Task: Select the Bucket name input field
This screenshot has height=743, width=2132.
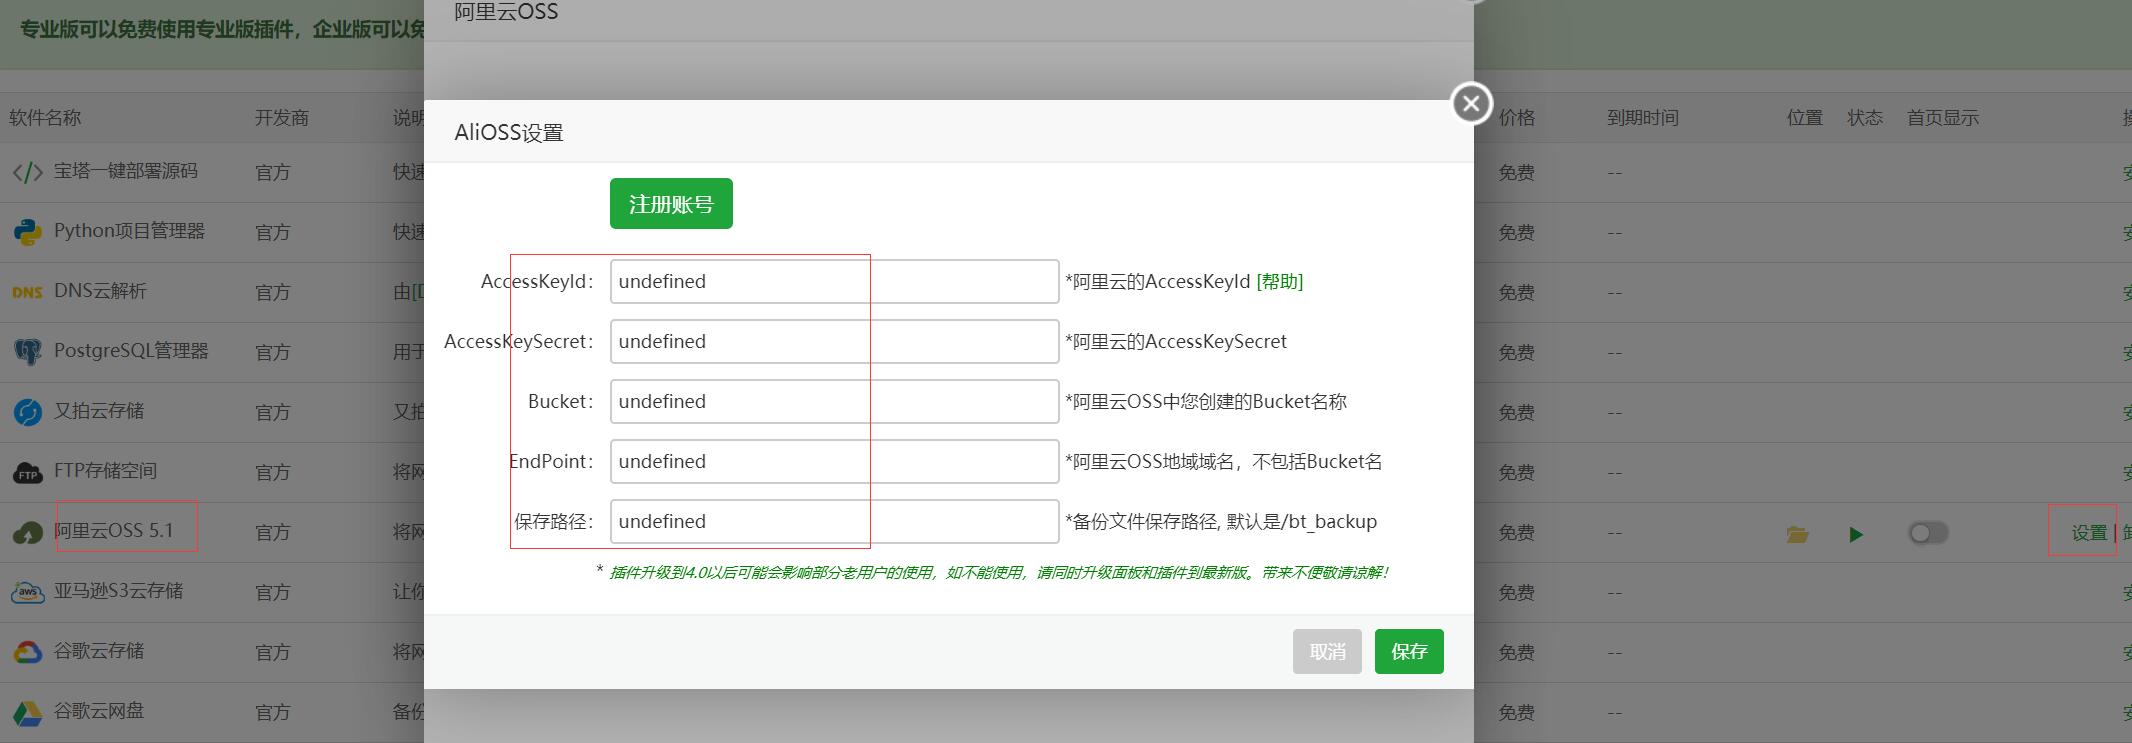Action: click(x=834, y=401)
